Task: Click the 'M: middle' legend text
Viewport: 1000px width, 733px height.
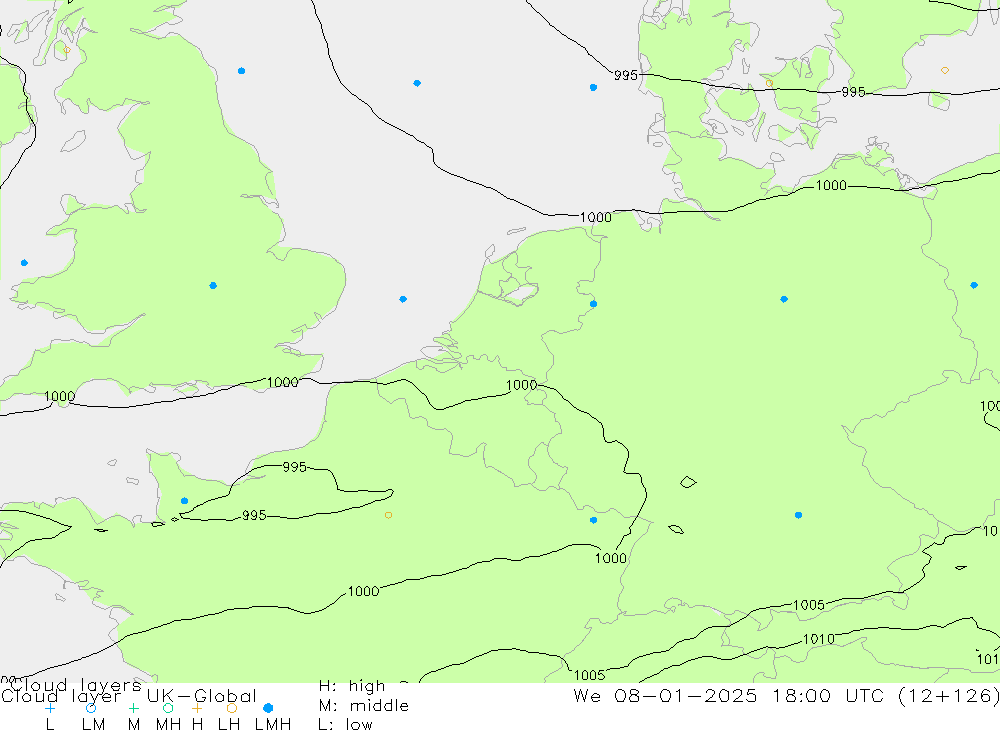Action: (364, 706)
